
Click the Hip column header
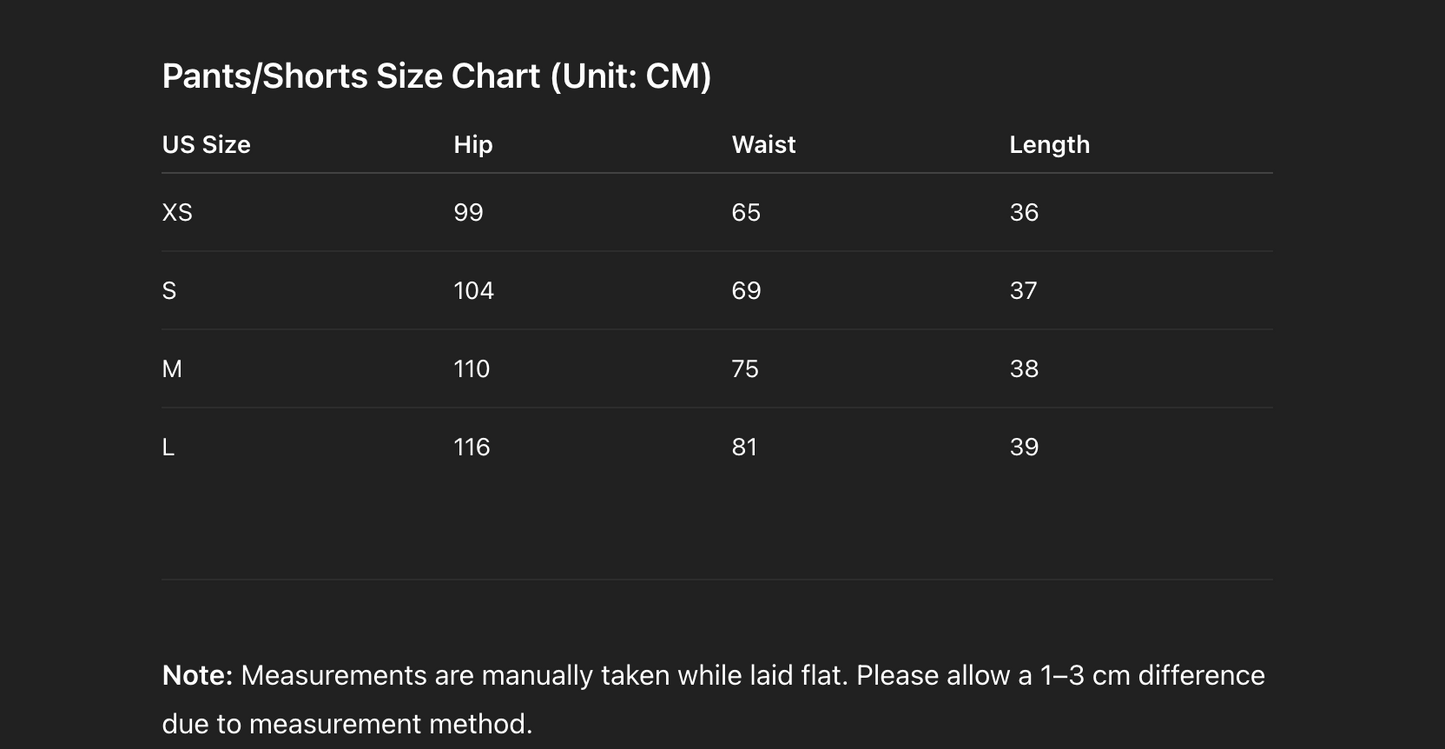473,144
